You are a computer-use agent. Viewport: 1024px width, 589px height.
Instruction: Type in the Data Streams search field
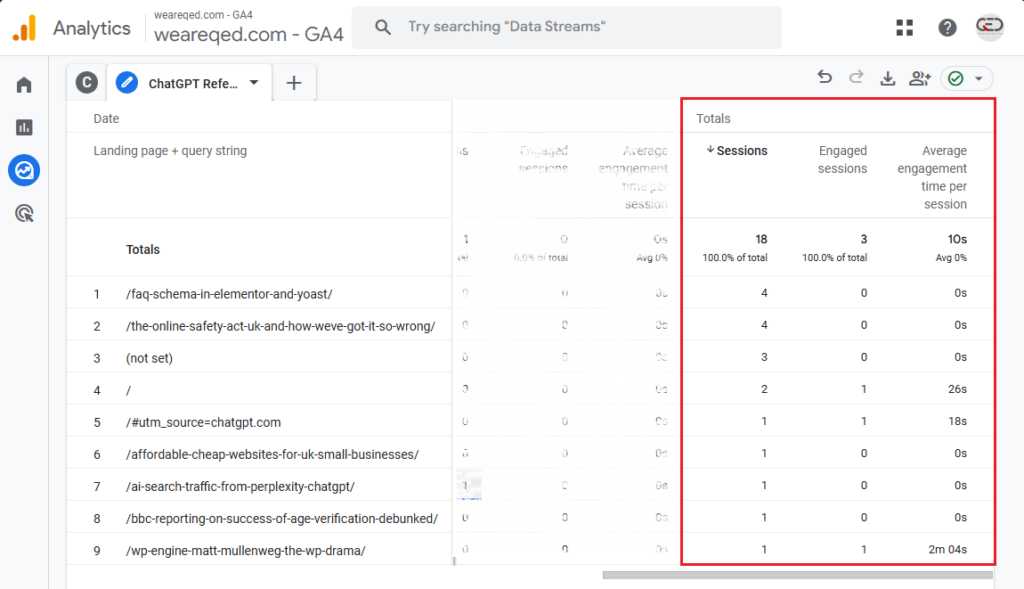(x=566, y=27)
